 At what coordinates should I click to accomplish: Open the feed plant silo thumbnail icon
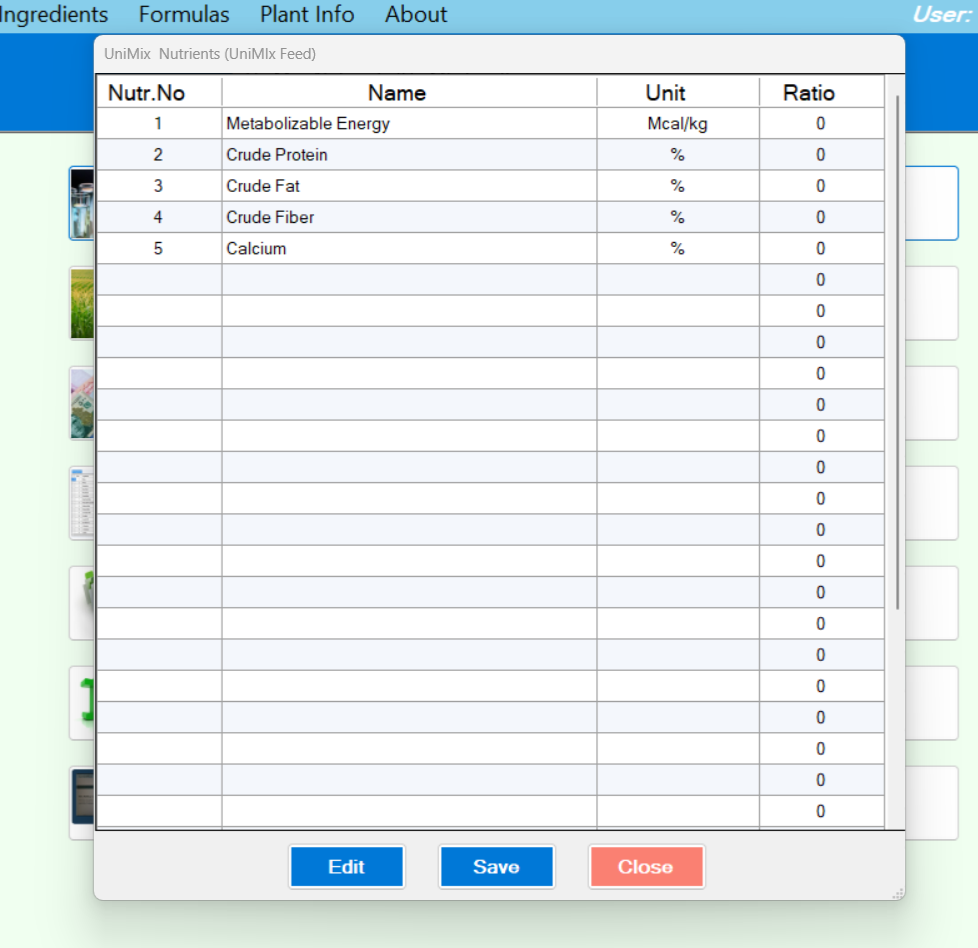click(81, 203)
